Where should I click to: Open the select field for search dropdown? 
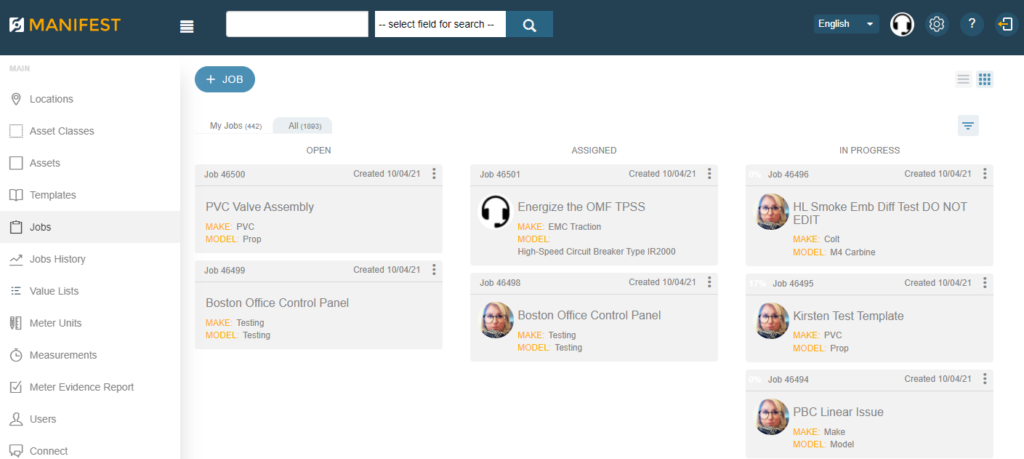click(440, 24)
